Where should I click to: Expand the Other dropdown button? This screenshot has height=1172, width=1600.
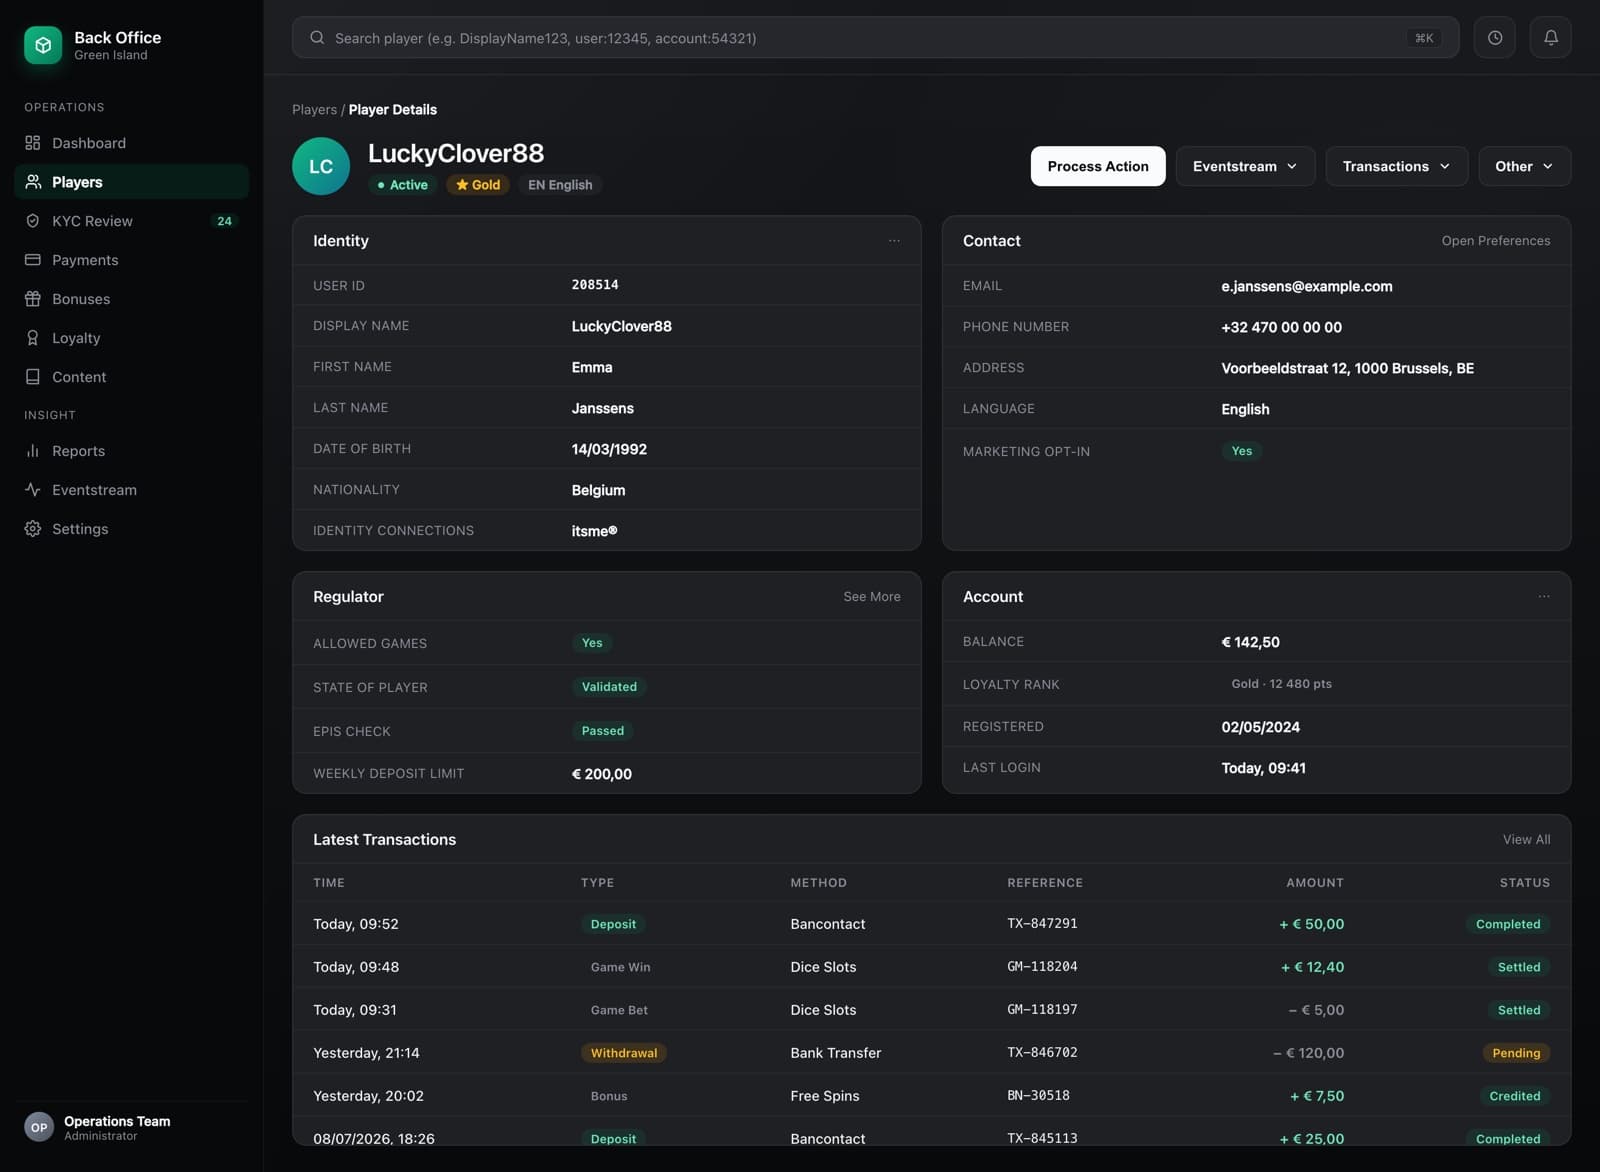coord(1524,166)
